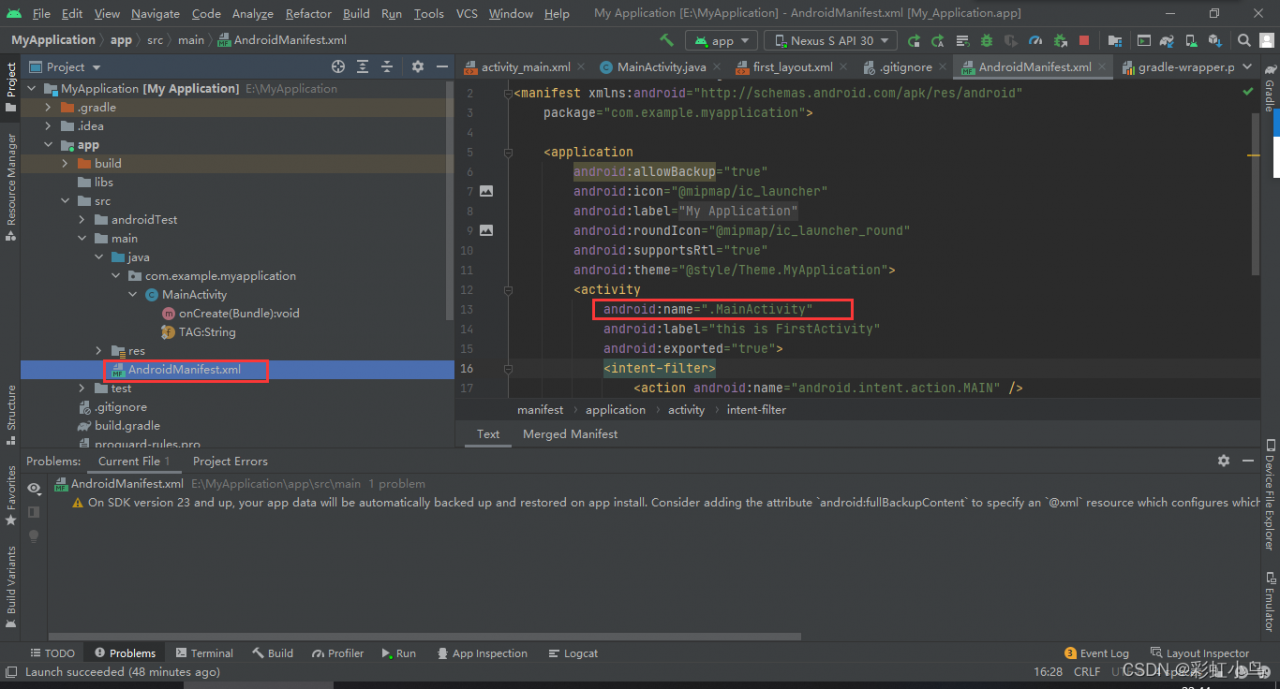This screenshot has height=689, width=1280.
Task: Click horizontal scrollbar in Problems panel
Action: point(424,636)
